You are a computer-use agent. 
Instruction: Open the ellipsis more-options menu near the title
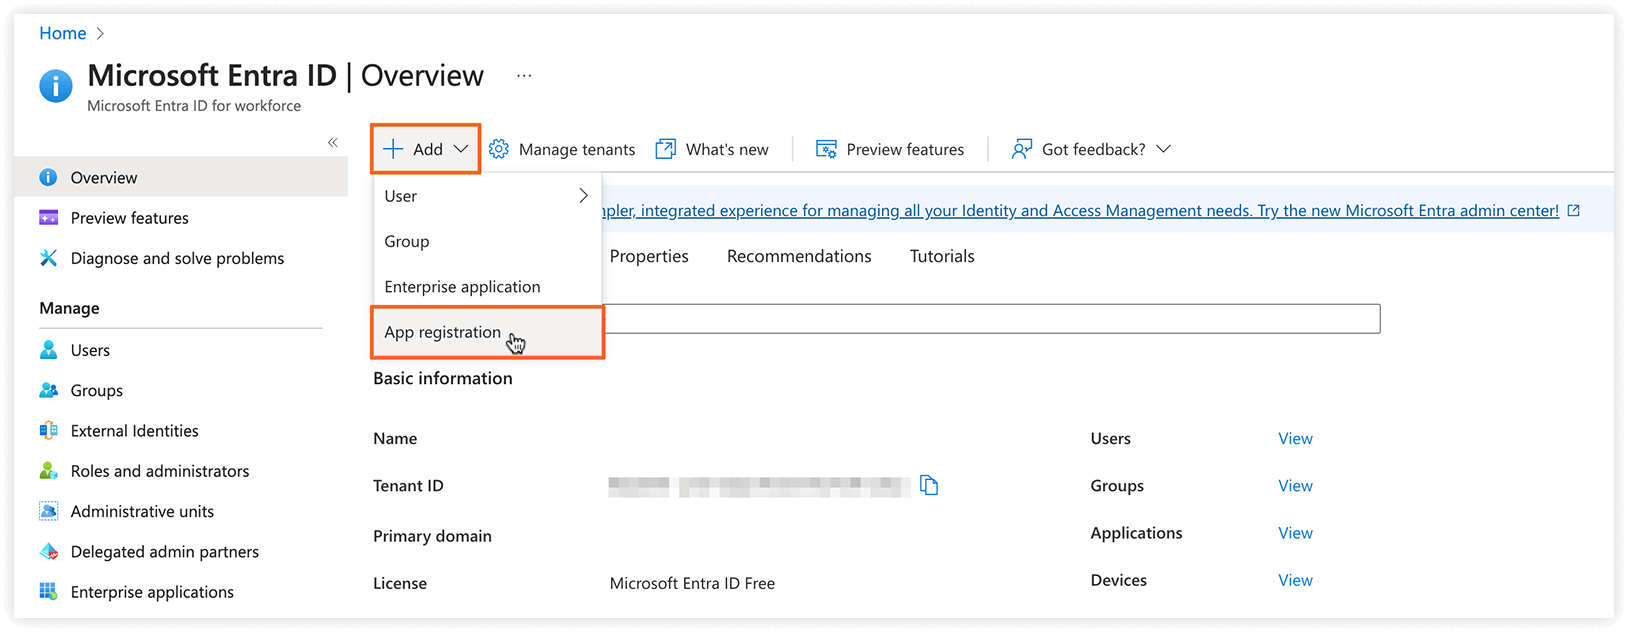(524, 76)
